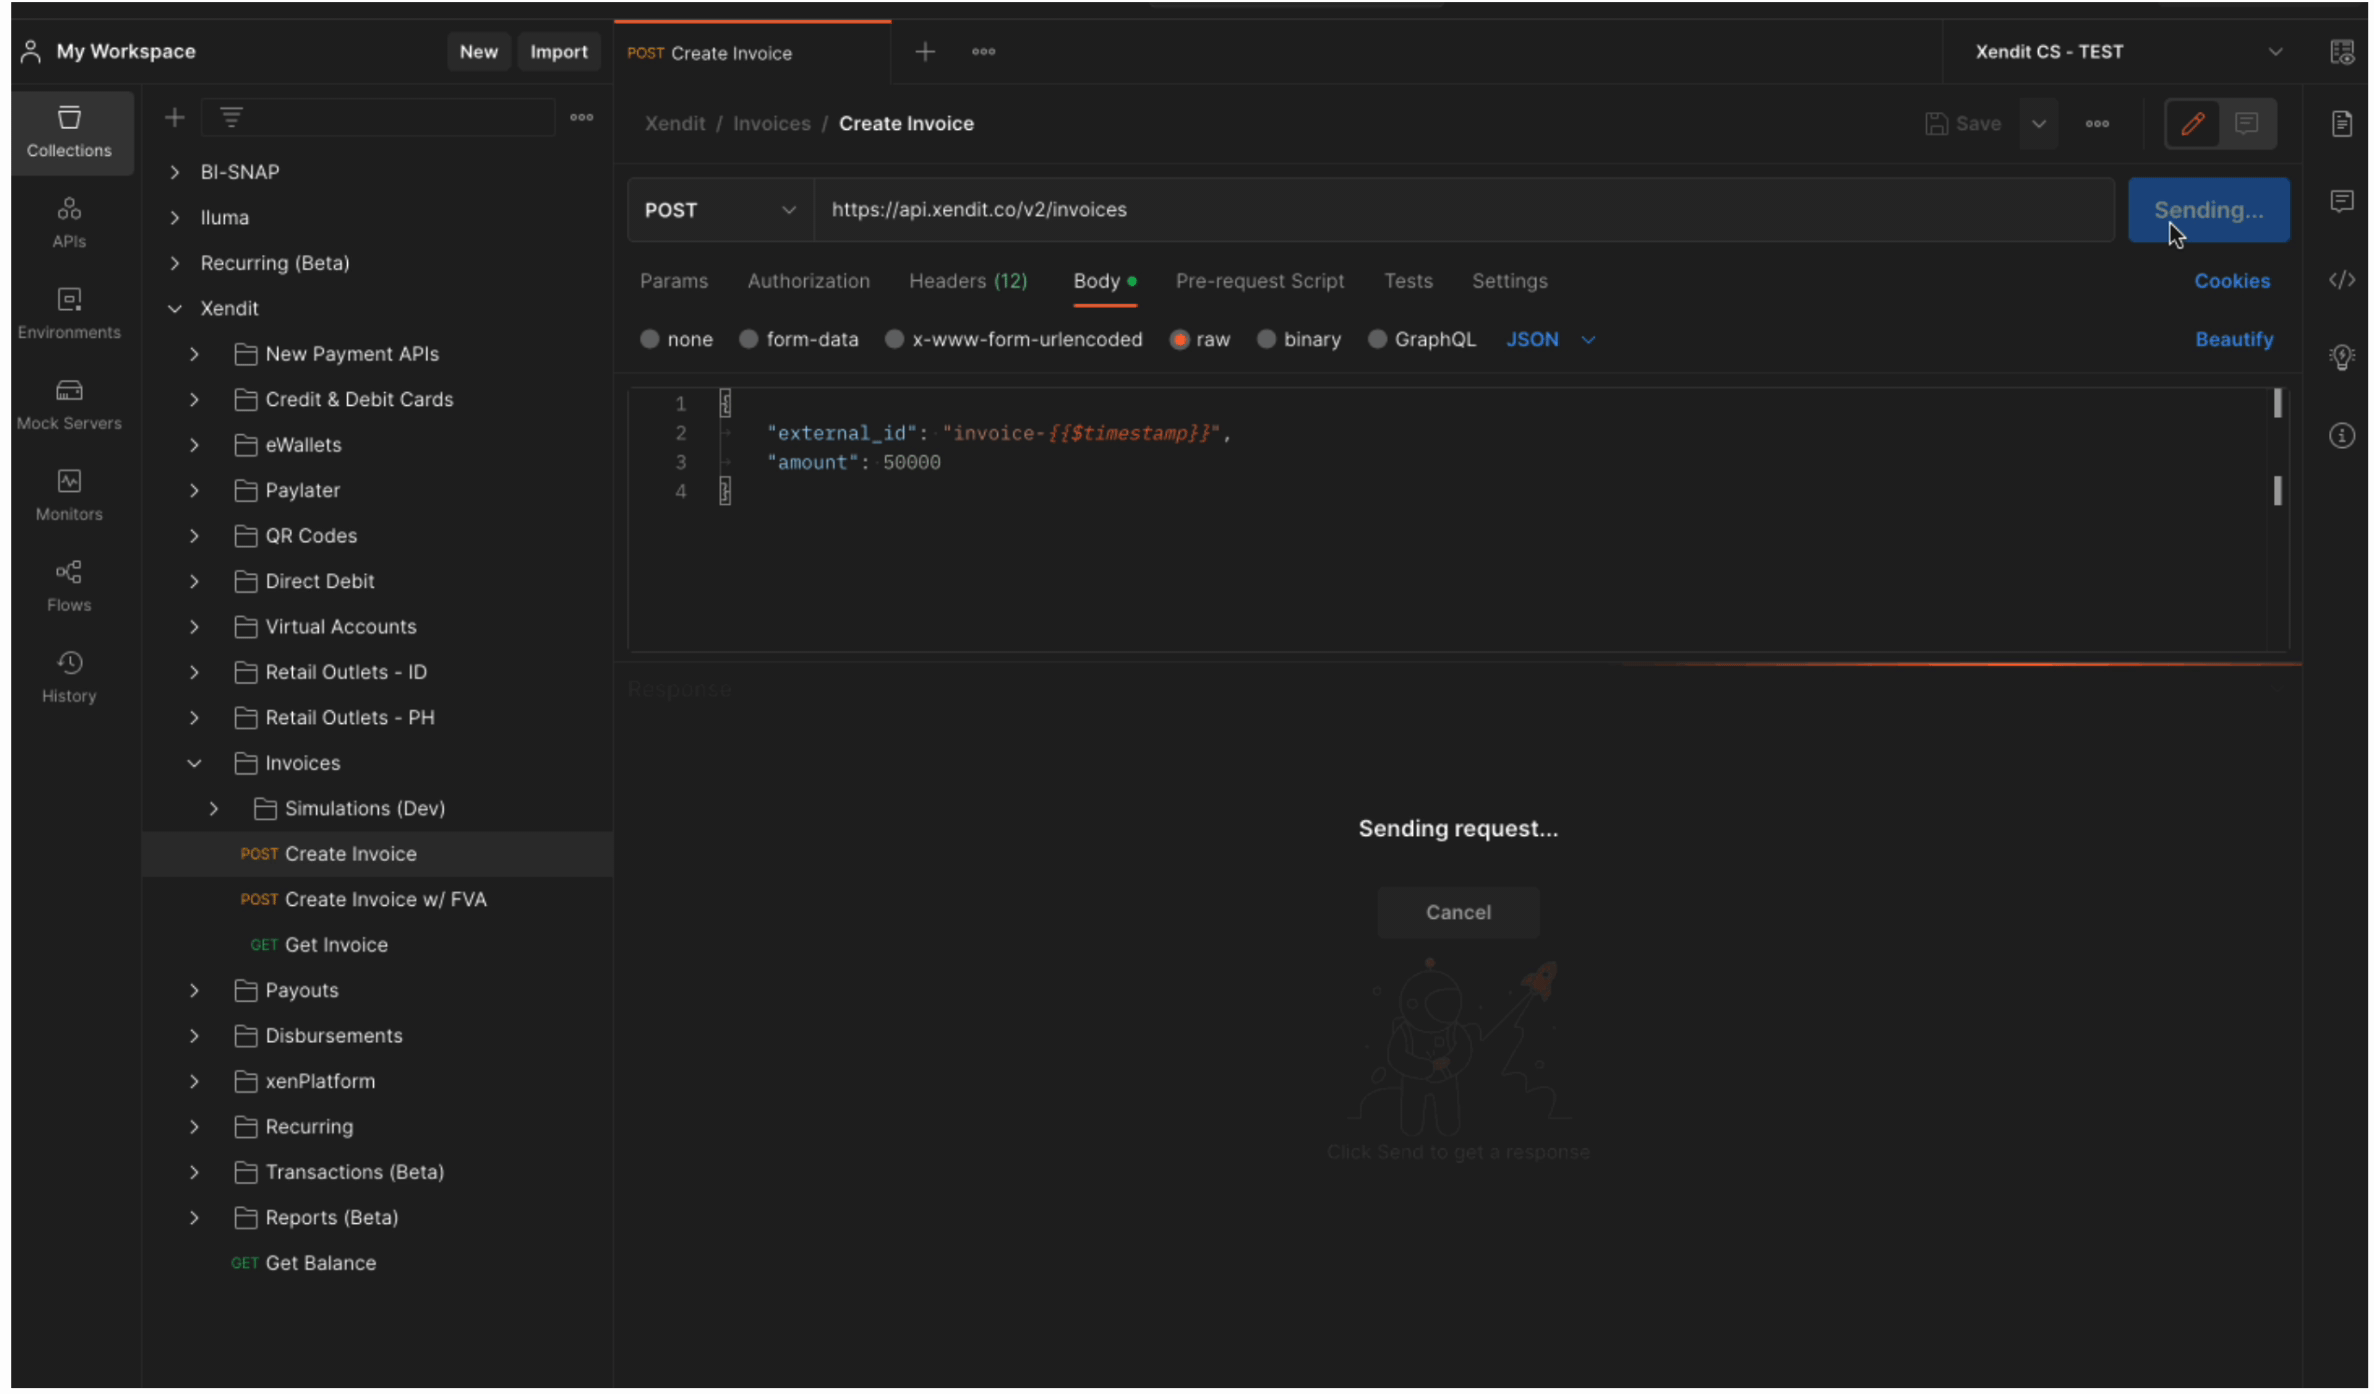The width and height of the screenshot is (2374, 1394).
Task: Open the Collections sidebar panel
Action: 69,132
